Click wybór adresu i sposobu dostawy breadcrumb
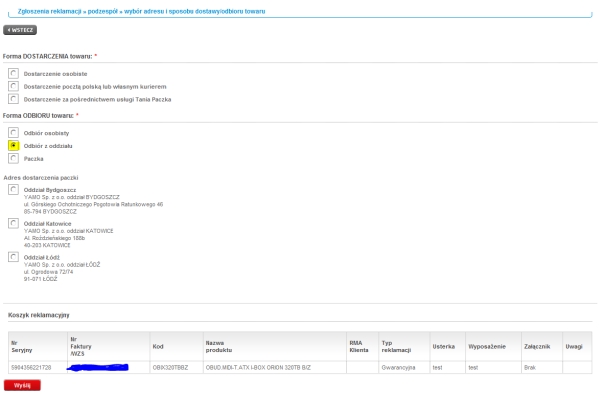 click(194, 11)
